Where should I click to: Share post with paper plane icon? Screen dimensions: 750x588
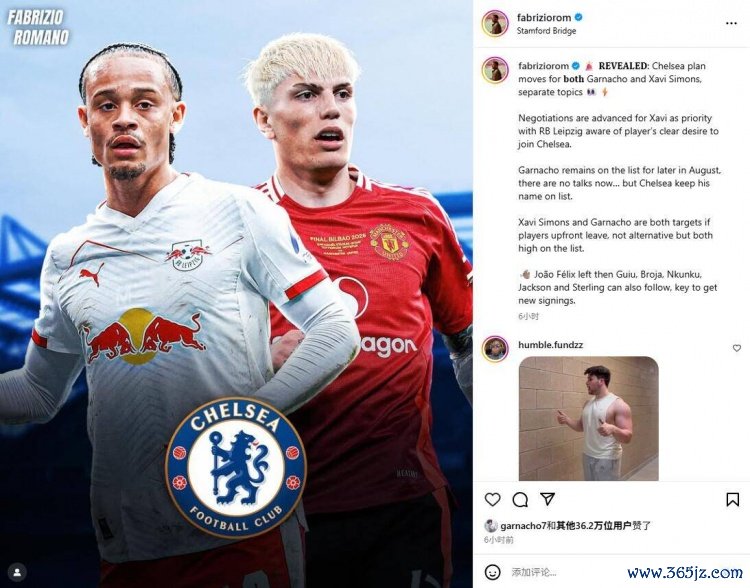pyautogui.click(x=547, y=499)
